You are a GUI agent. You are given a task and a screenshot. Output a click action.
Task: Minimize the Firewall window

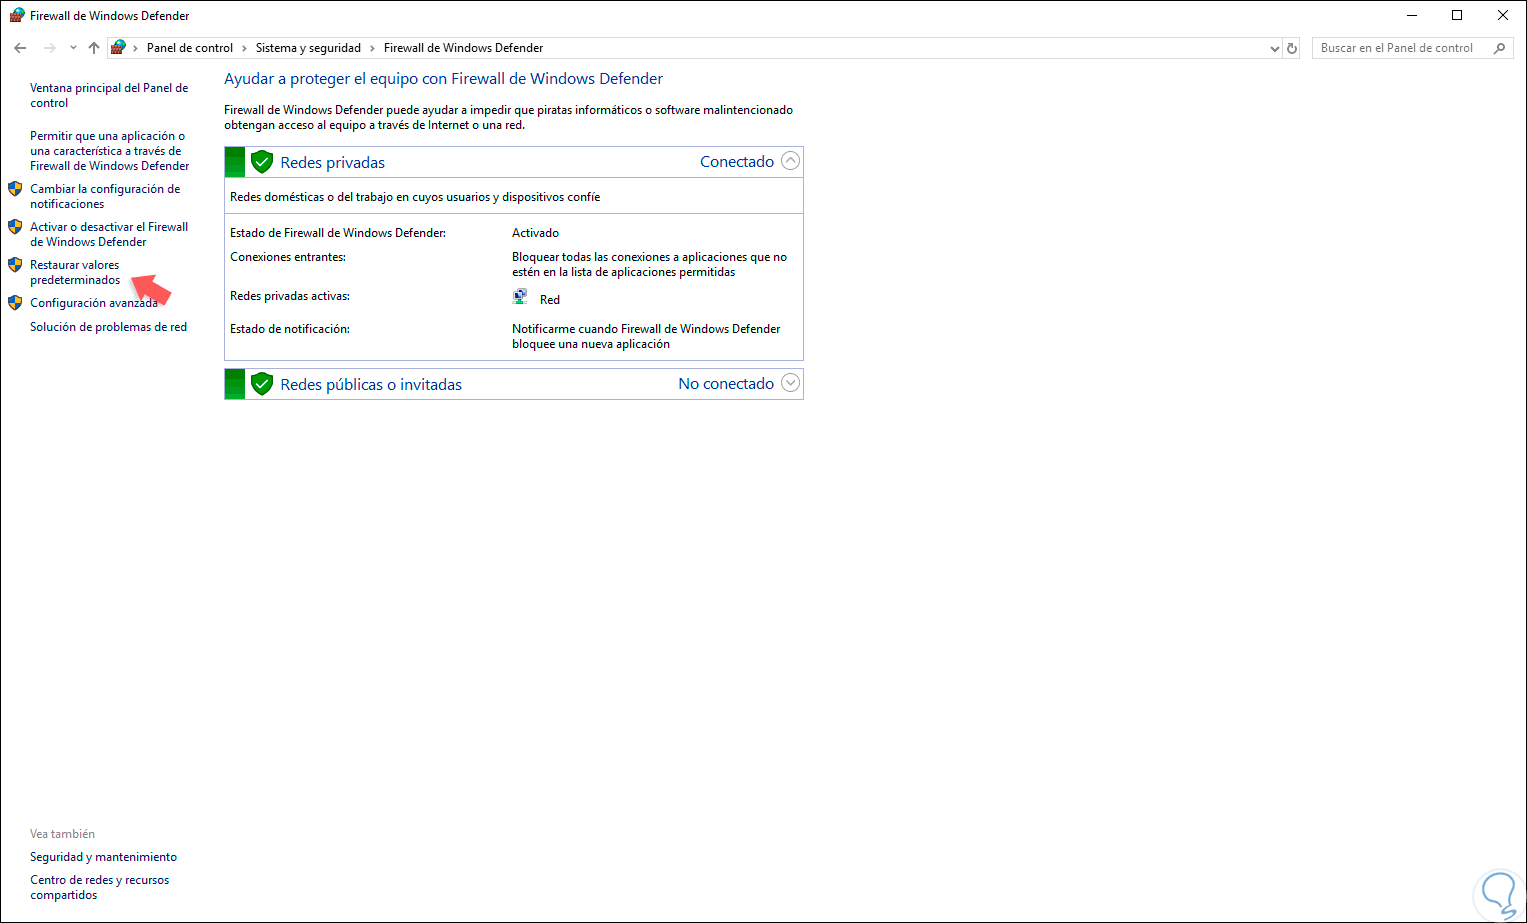coord(1412,15)
